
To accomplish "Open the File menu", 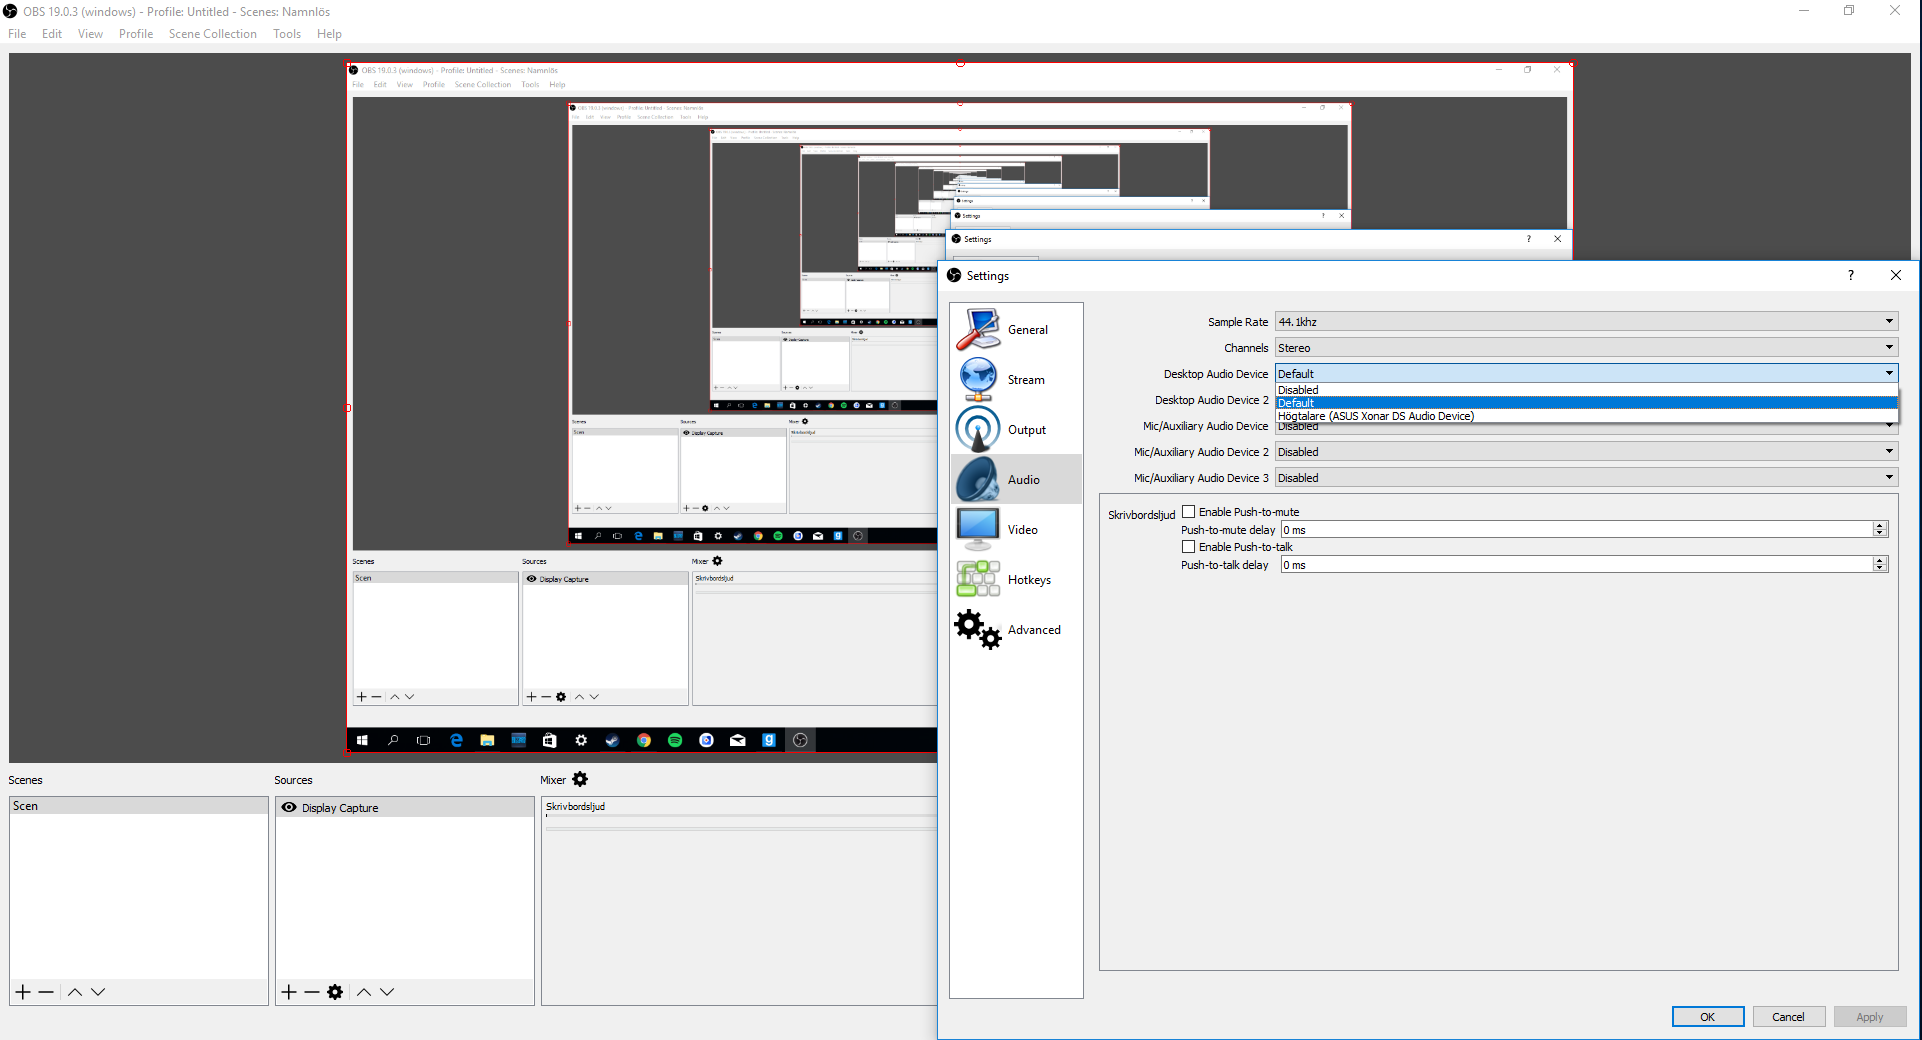I will pyautogui.click(x=17, y=34).
